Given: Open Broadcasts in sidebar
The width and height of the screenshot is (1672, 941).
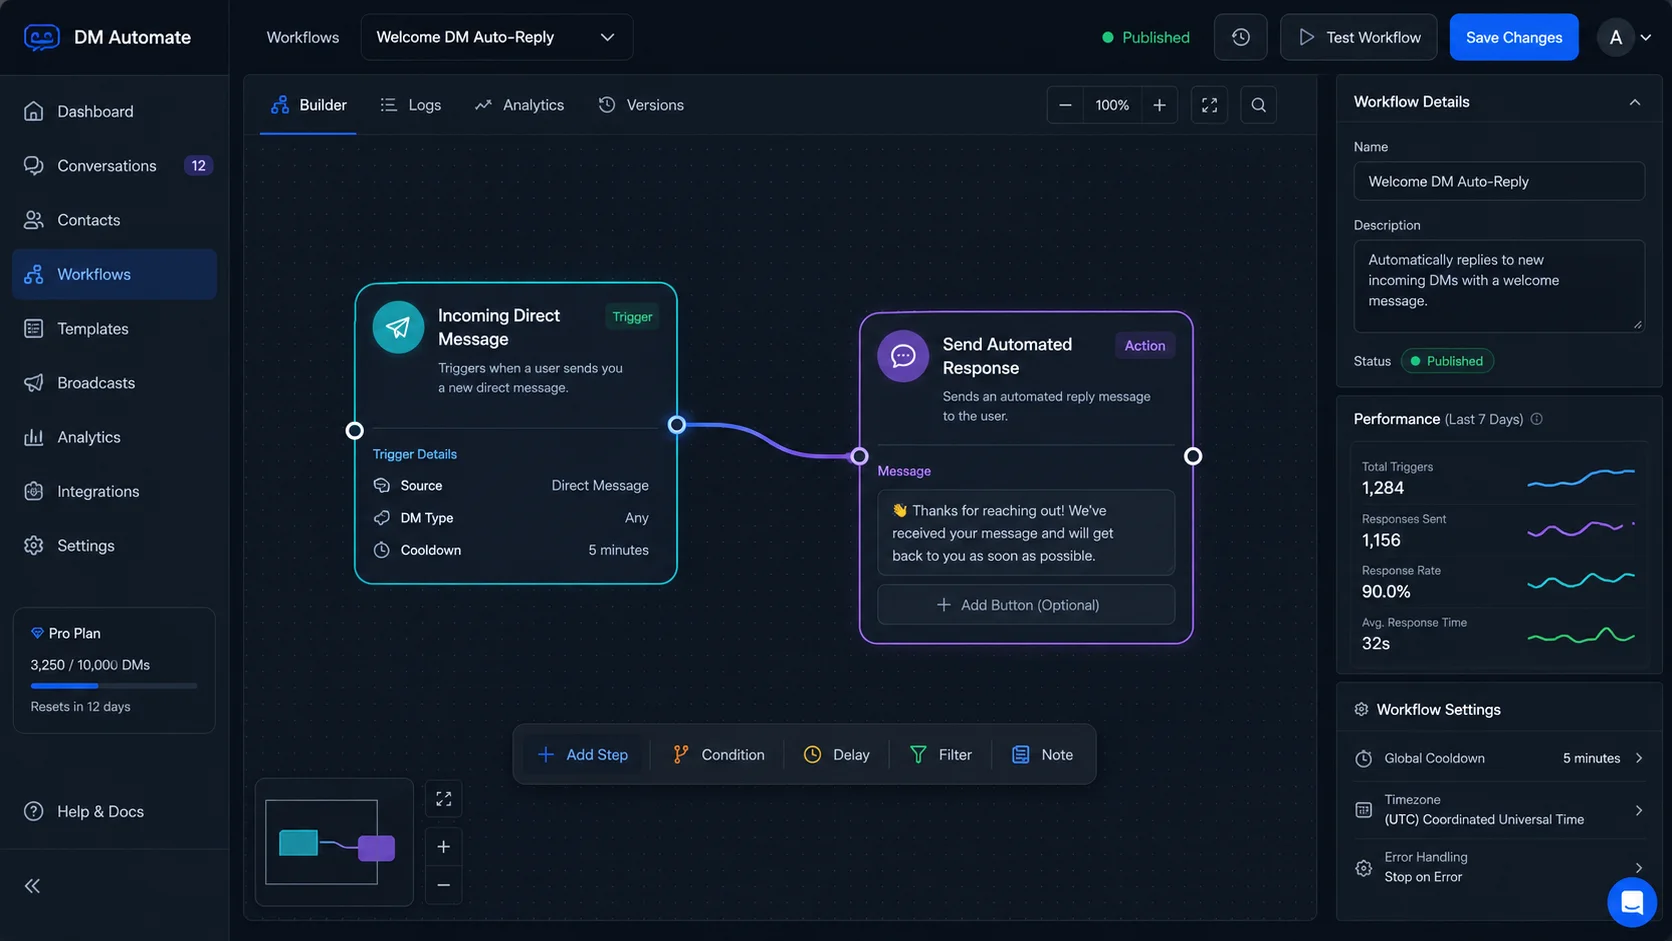Looking at the screenshot, I should (x=114, y=383).
